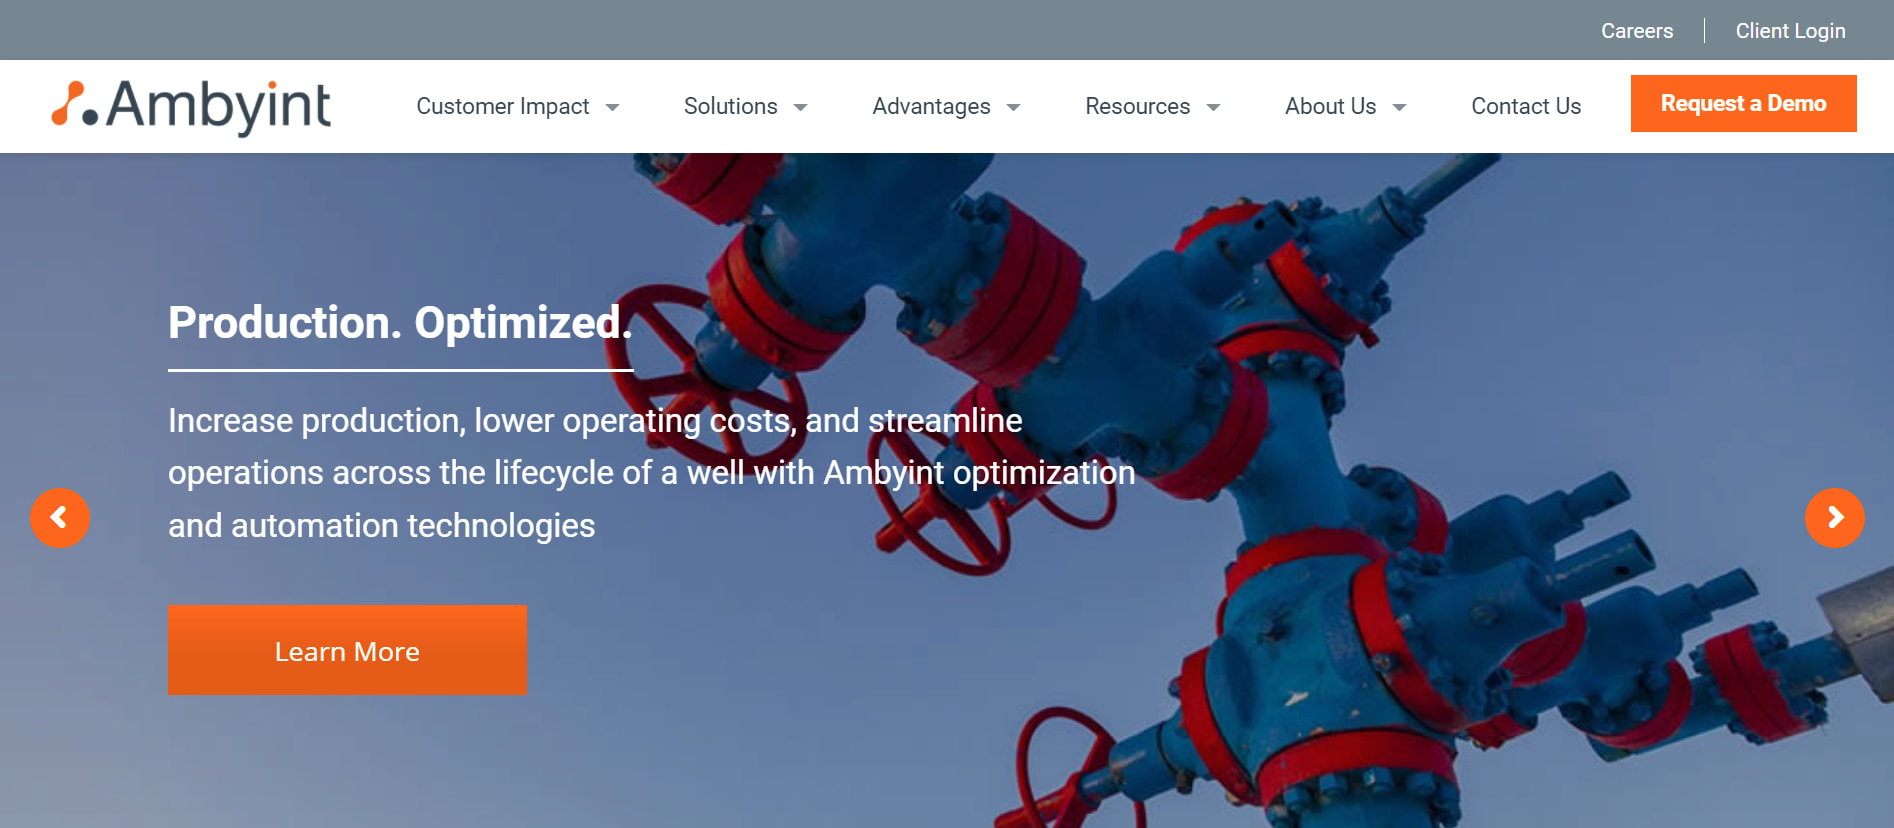
Task: Open the Careers link
Action: [x=1637, y=31]
